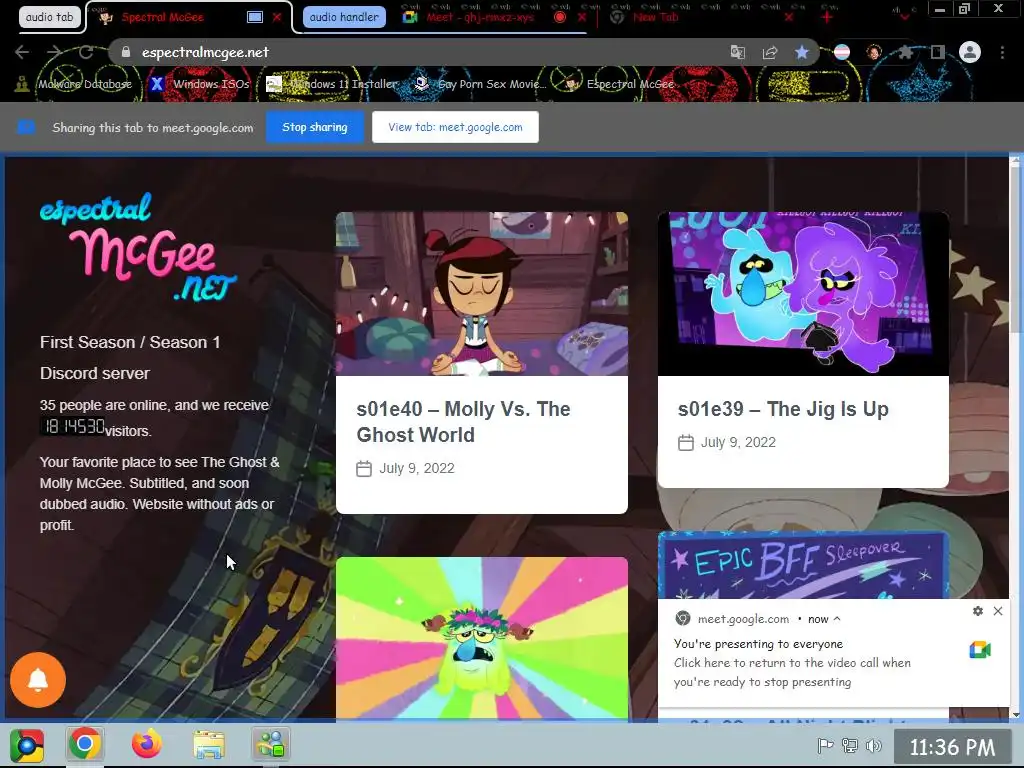The height and width of the screenshot is (768, 1024).
Task: Close the Spectral McGee tab
Action: [277, 17]
